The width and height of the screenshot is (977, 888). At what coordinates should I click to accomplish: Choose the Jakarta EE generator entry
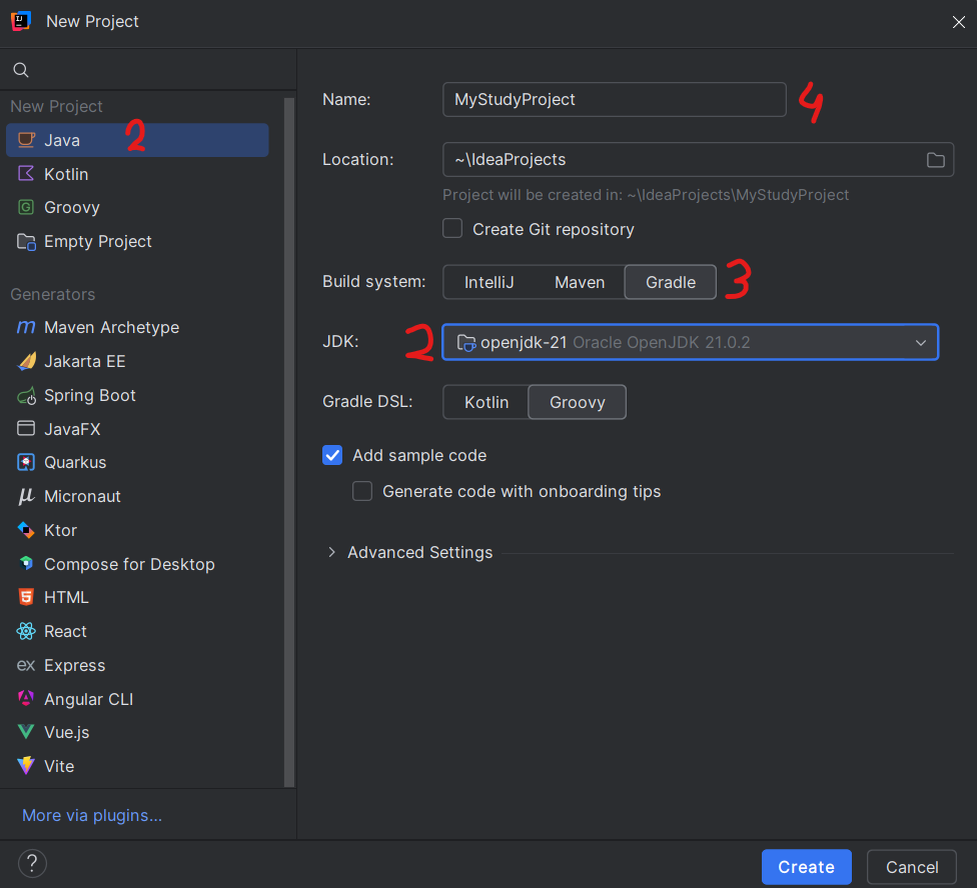137,361
